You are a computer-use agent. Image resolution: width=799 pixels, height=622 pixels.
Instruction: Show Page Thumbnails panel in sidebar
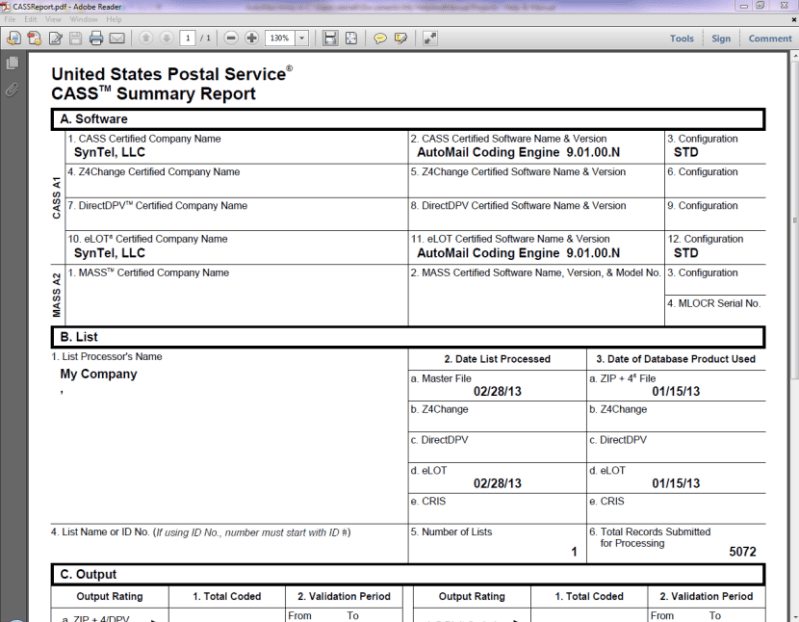pyautogui.click(x=12, y=63)
